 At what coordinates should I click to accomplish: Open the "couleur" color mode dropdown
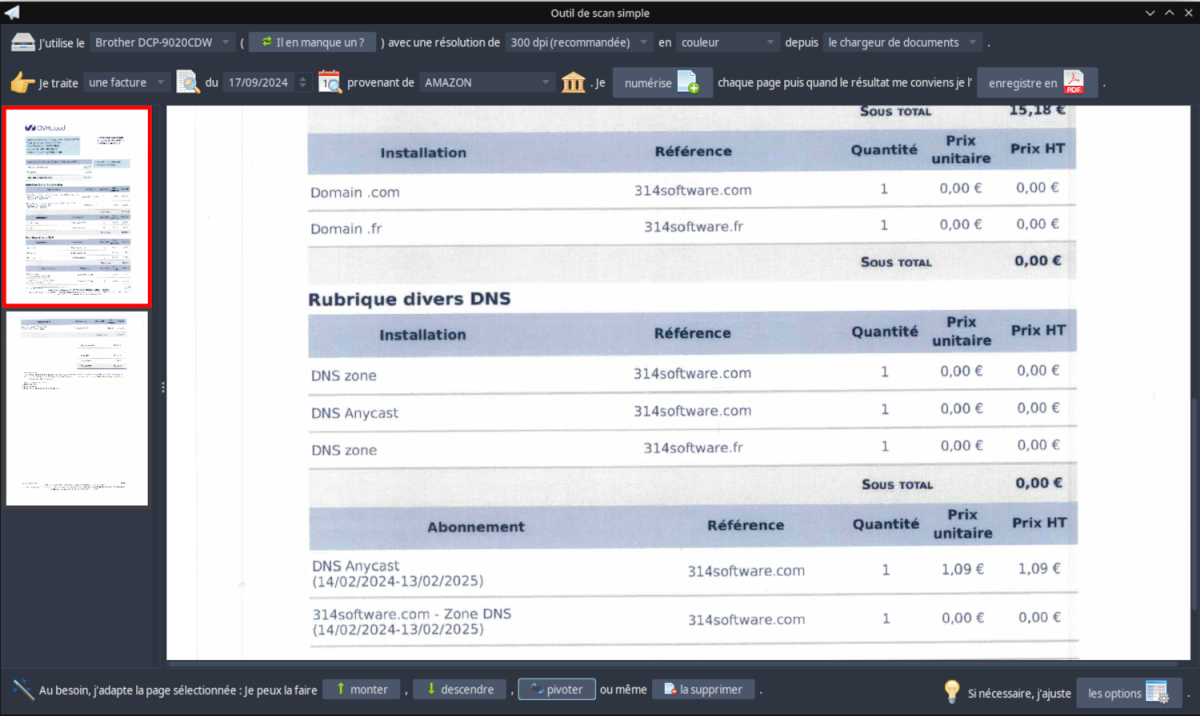coord(727,42)
